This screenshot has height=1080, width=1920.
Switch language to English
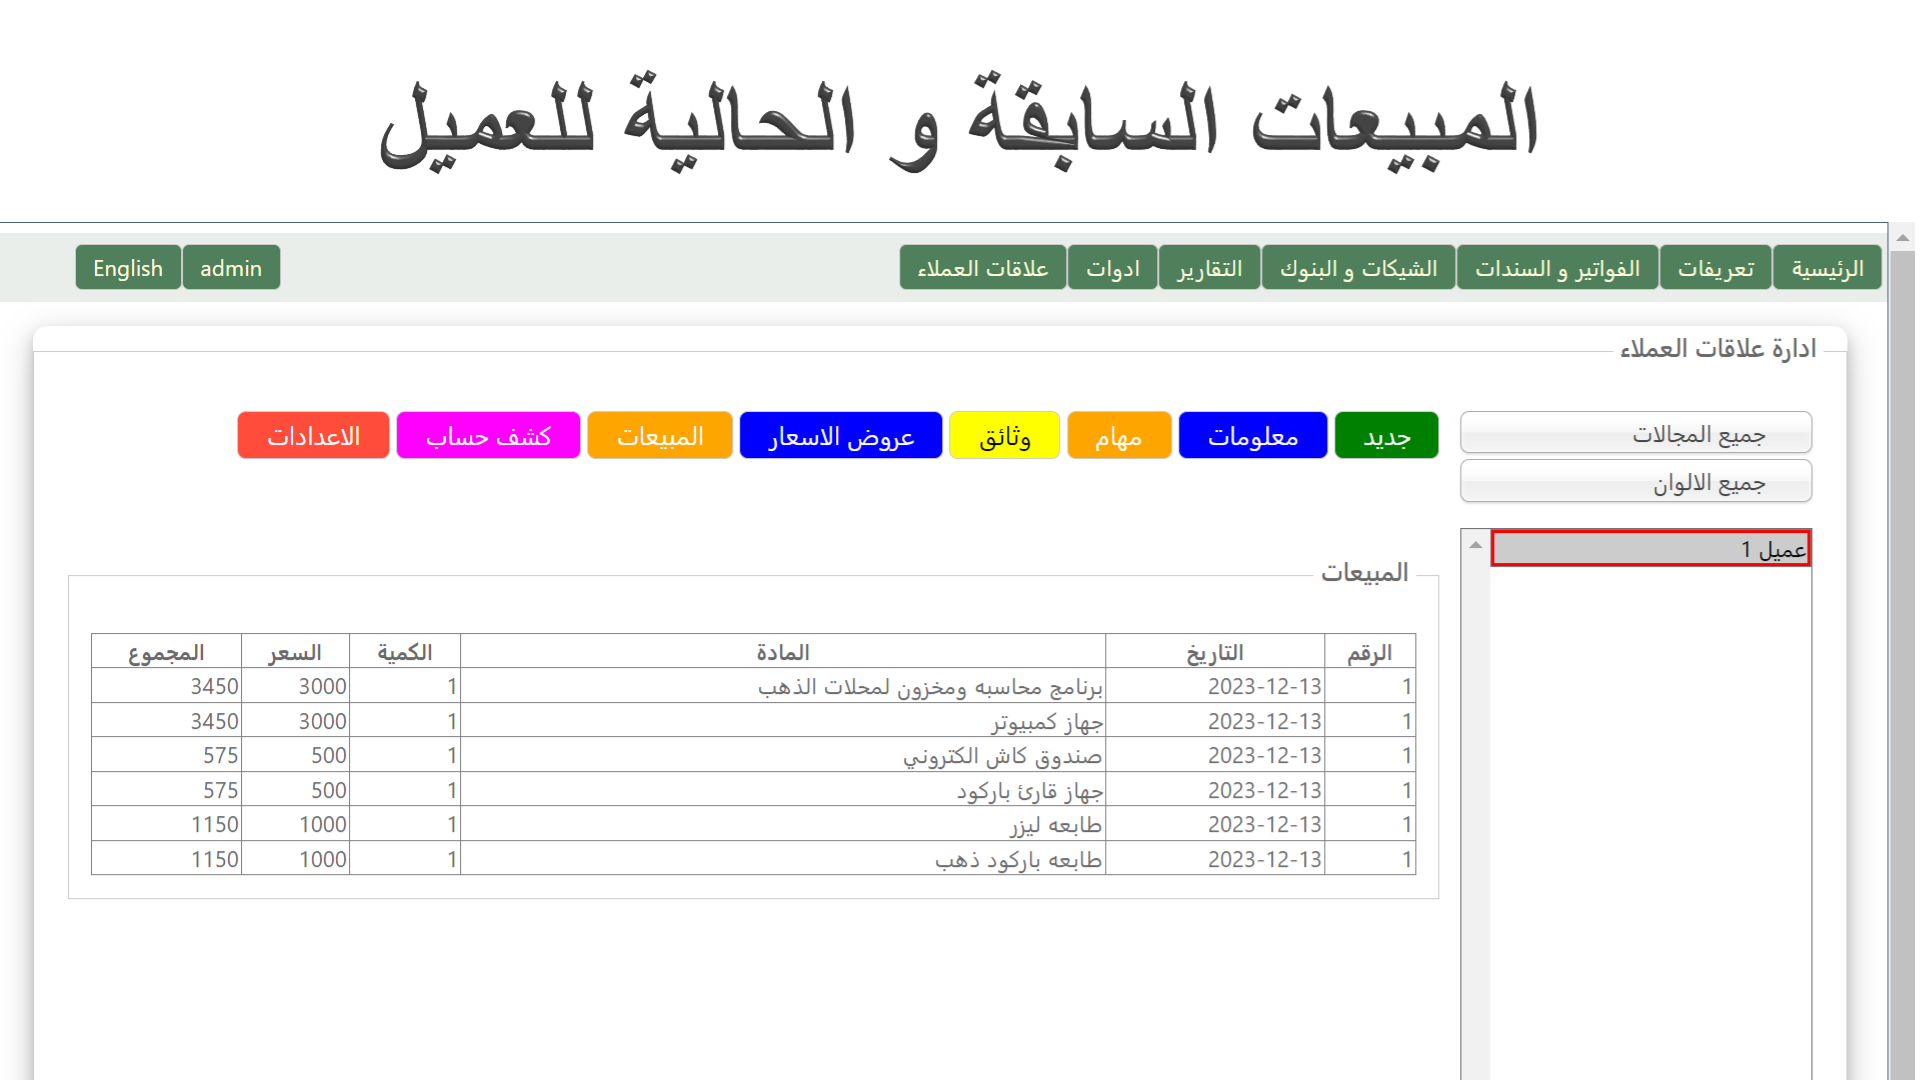[128, 268]
